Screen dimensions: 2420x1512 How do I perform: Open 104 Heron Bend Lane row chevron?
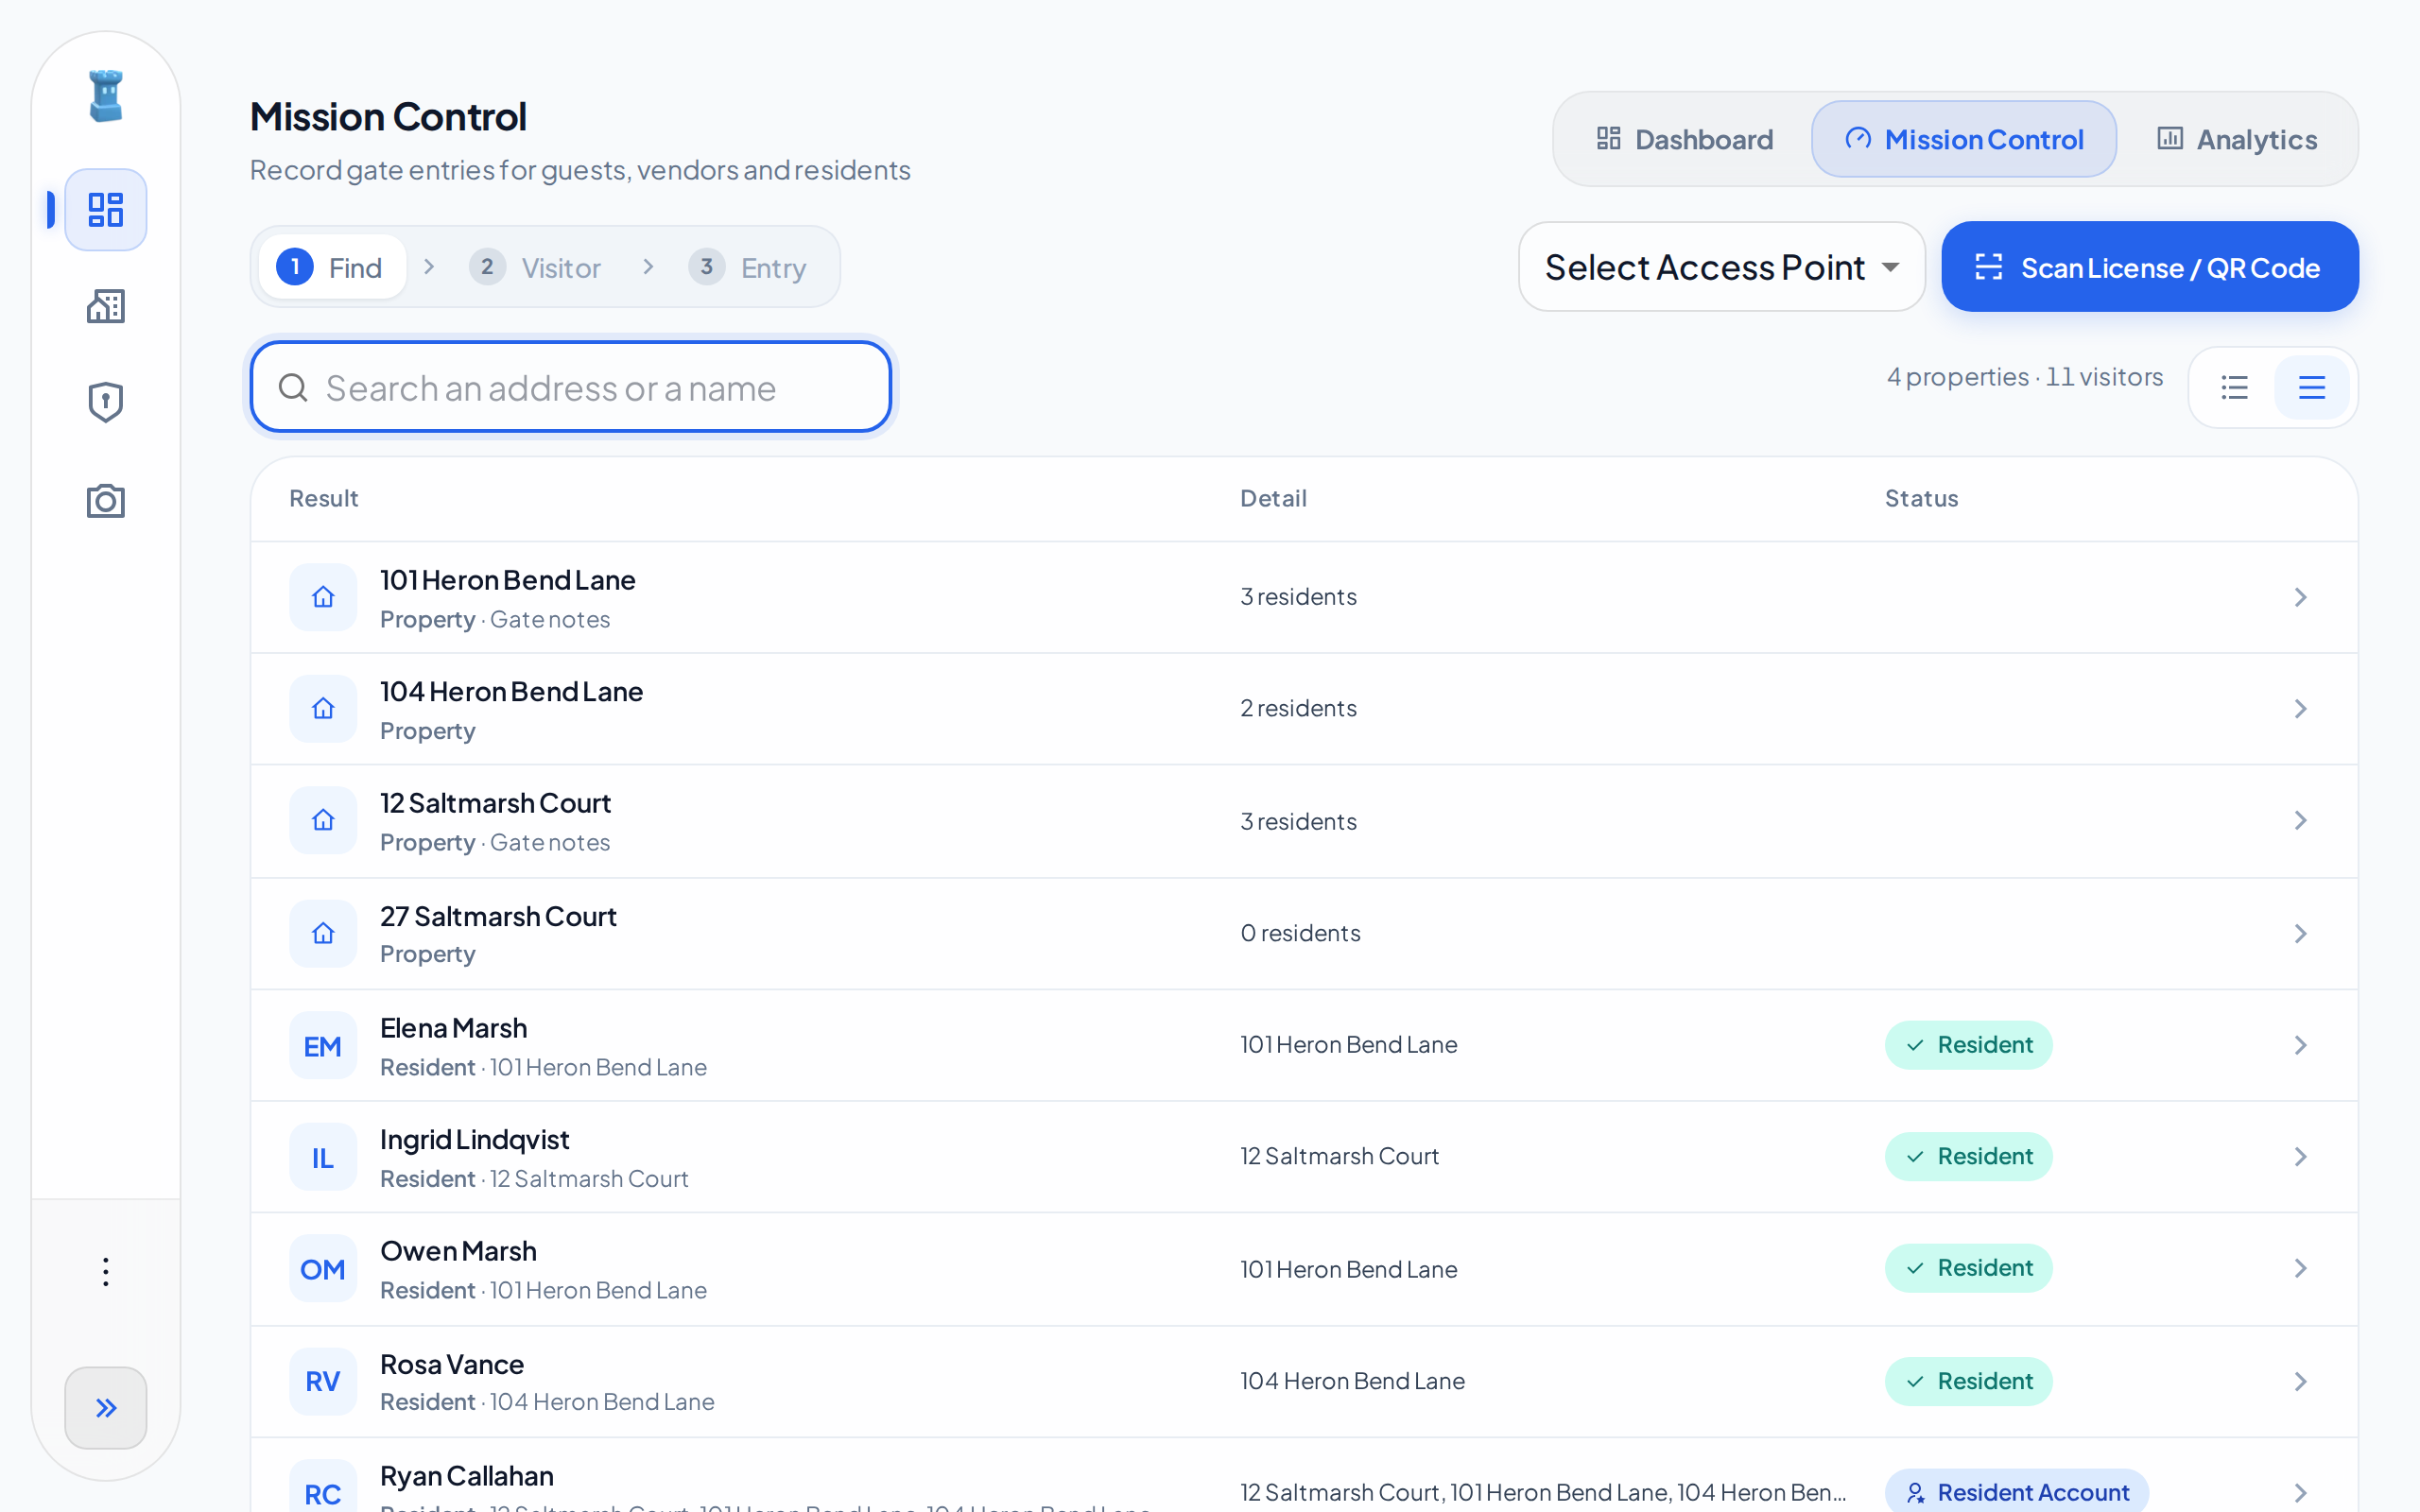tap(2301, 709)
